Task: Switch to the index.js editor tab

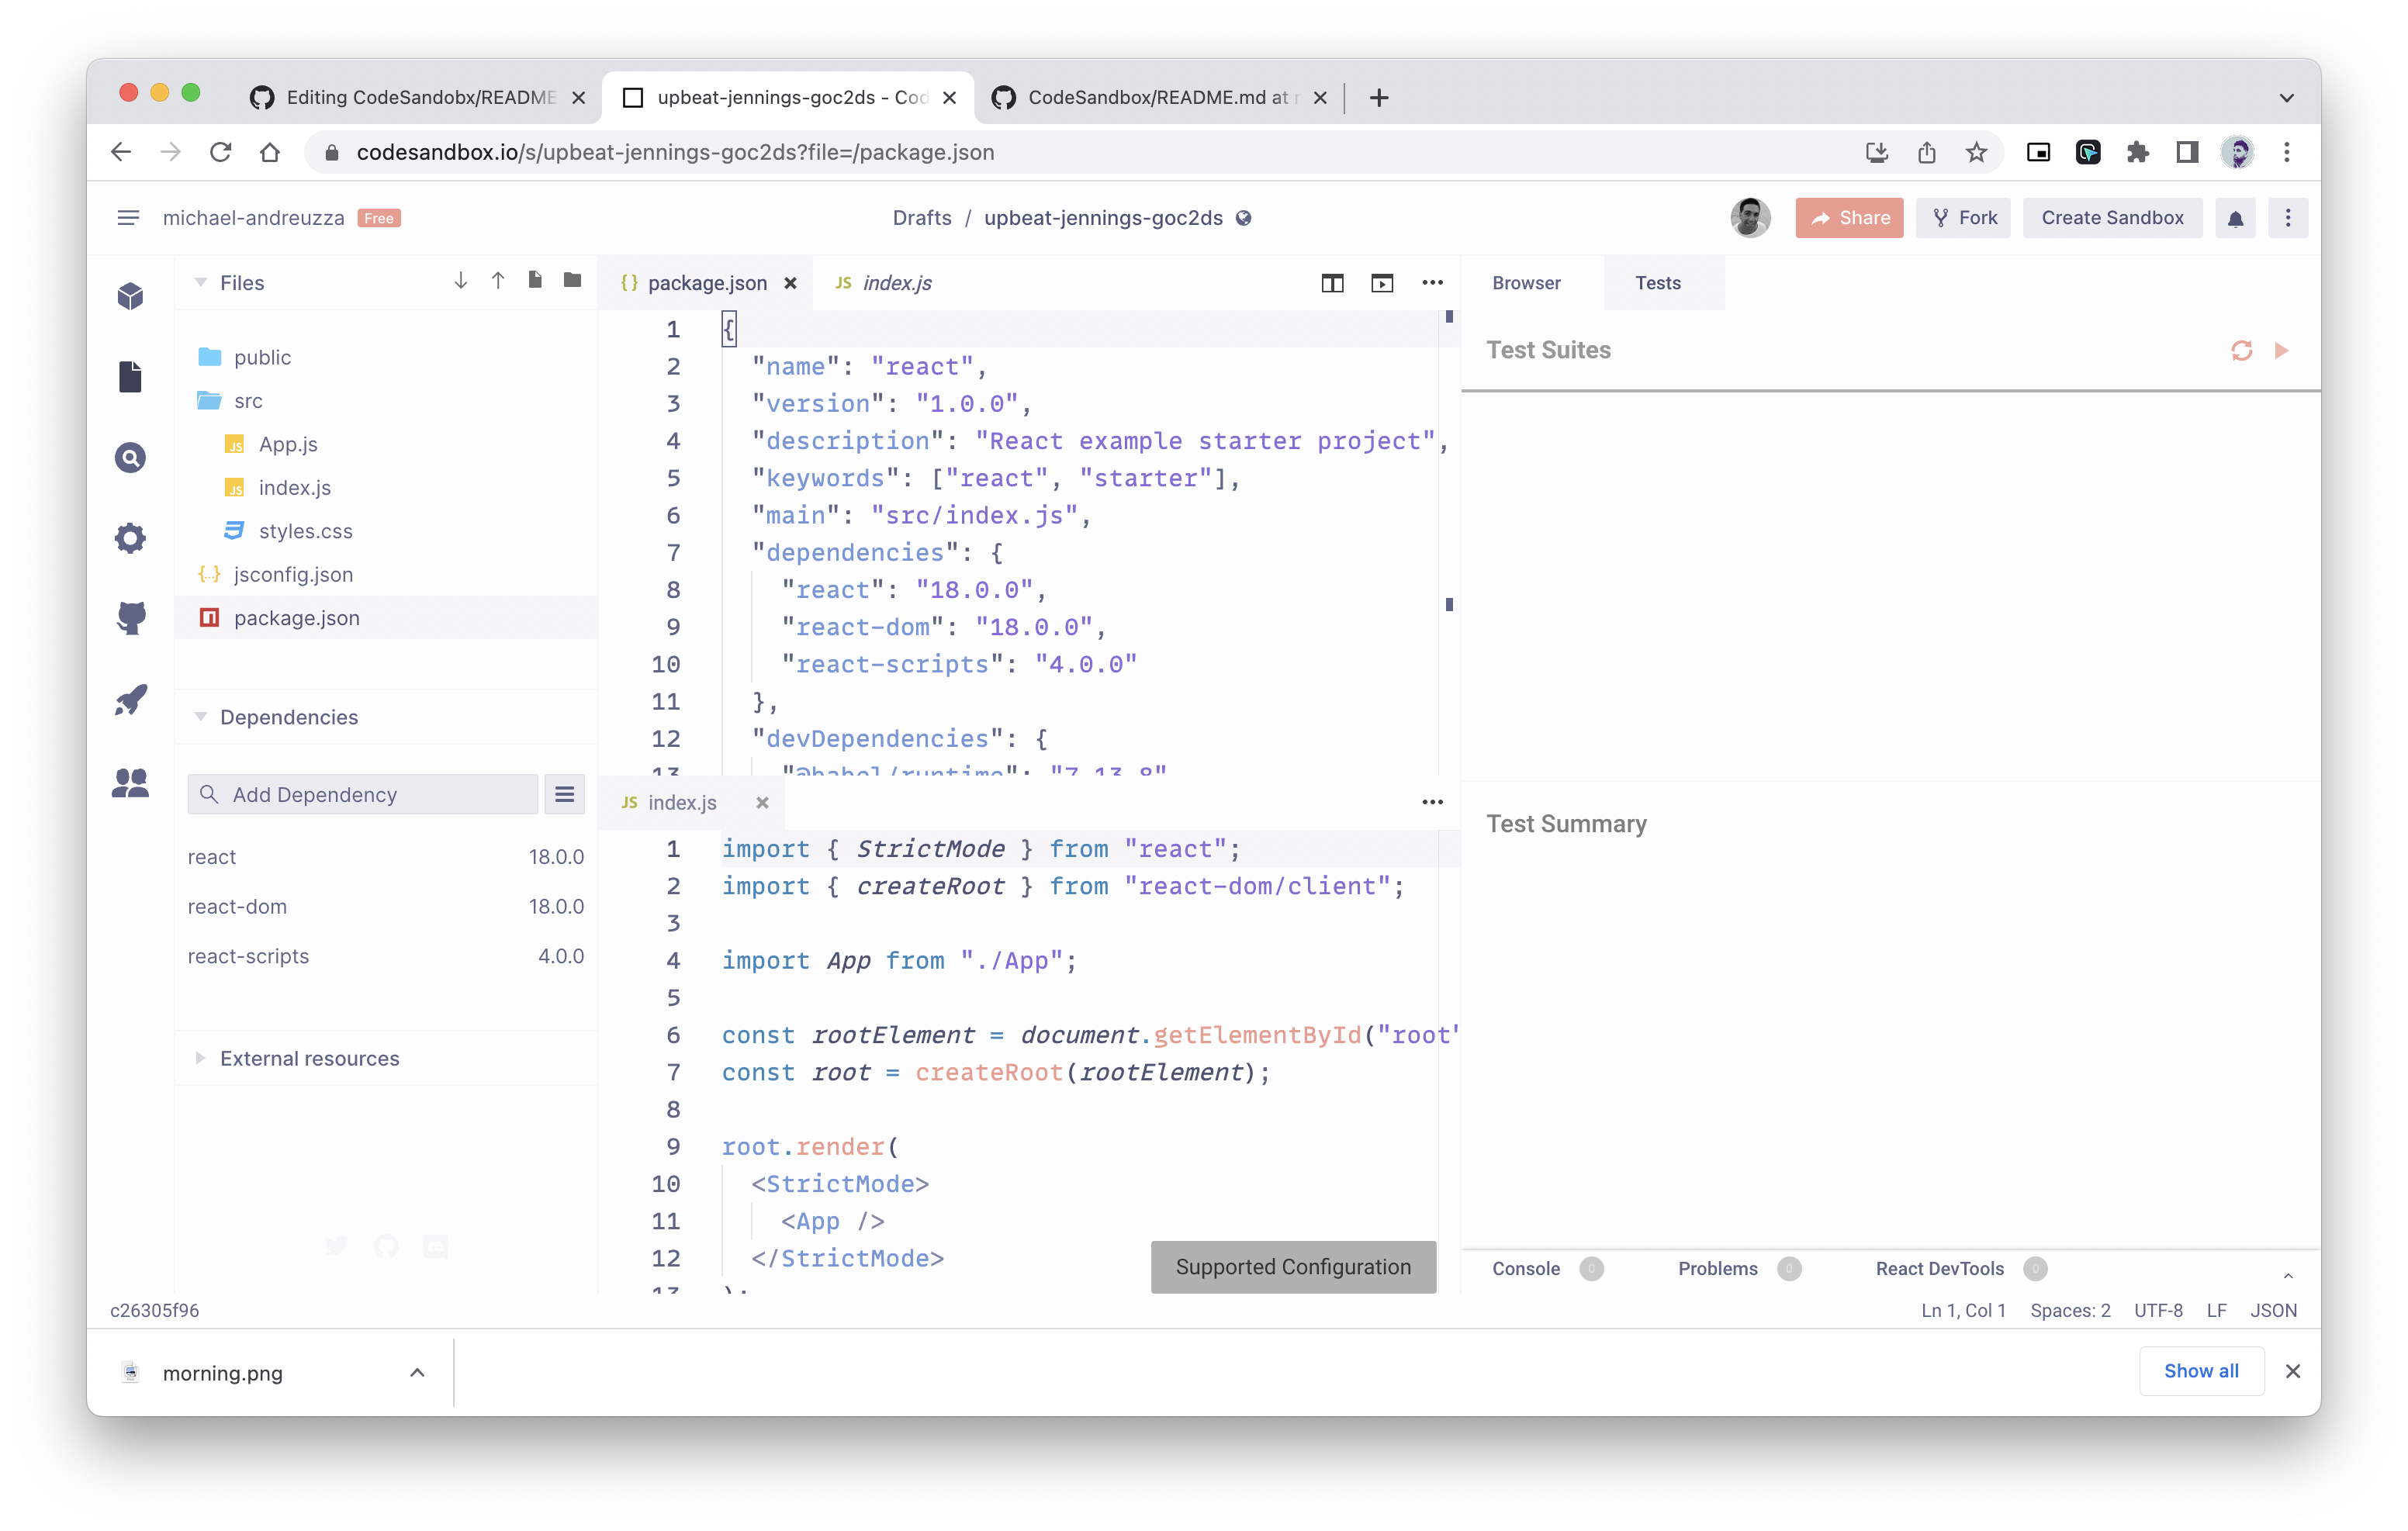Action: pyautogui.click(x=896, y=283)
